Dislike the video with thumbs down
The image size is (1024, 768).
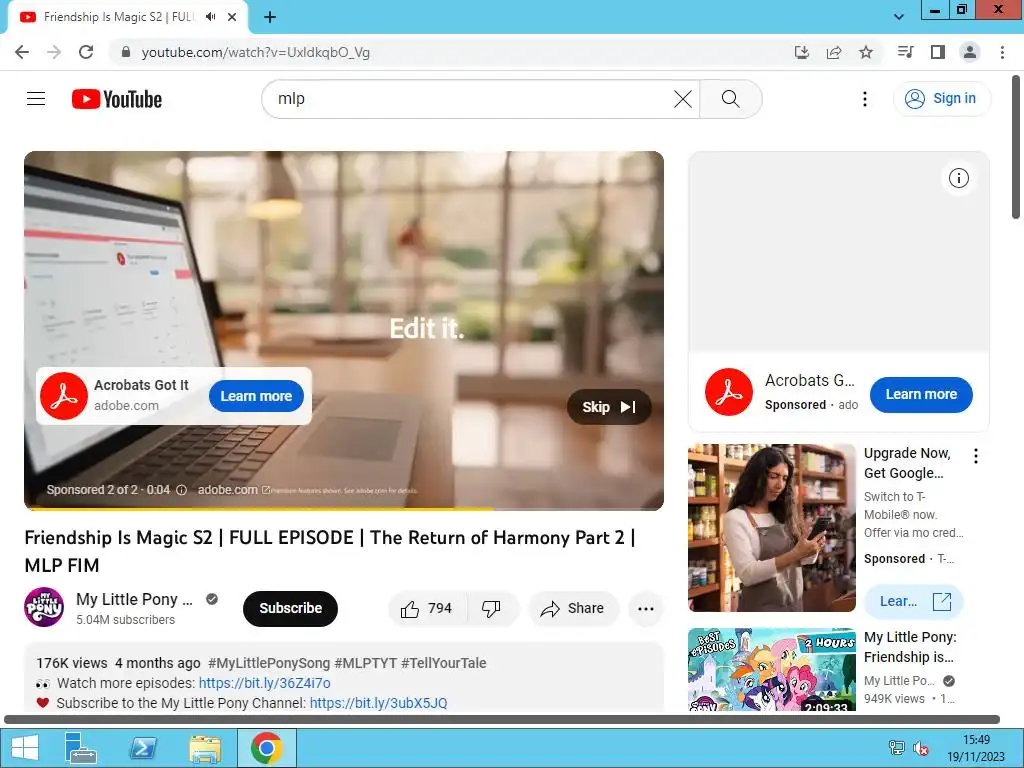click(x=491, y=609)
